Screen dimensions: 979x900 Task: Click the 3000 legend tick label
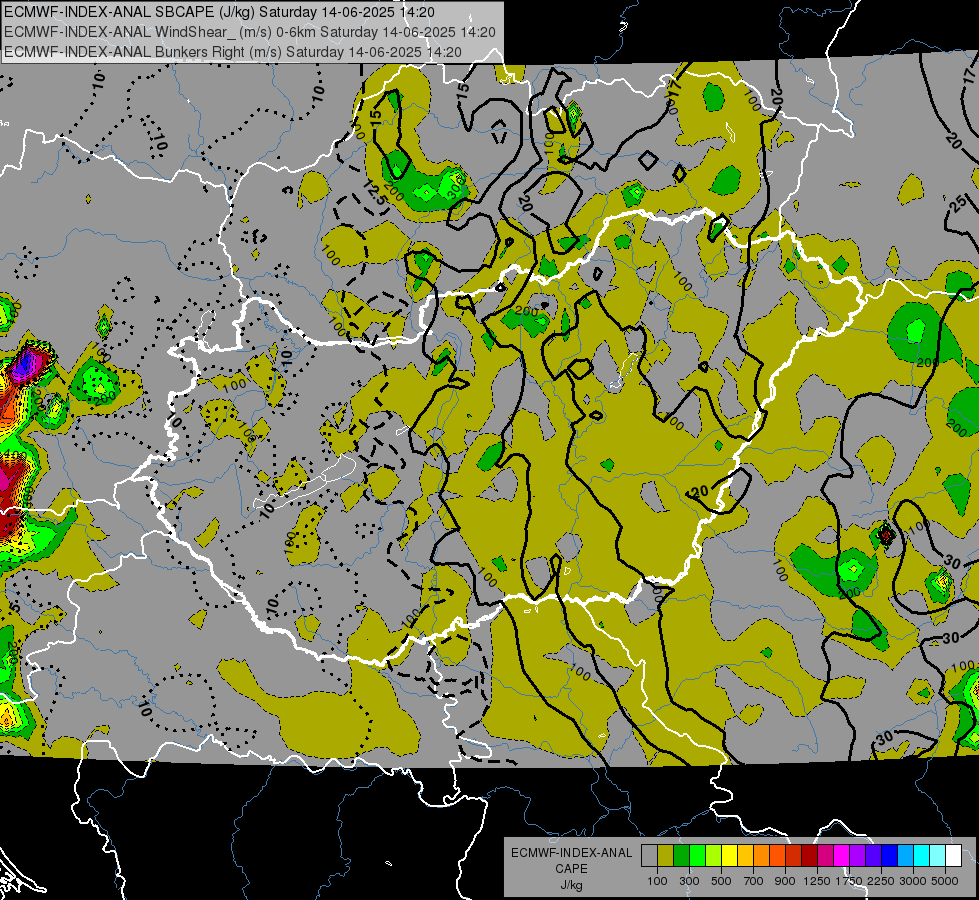coord(913,881)
